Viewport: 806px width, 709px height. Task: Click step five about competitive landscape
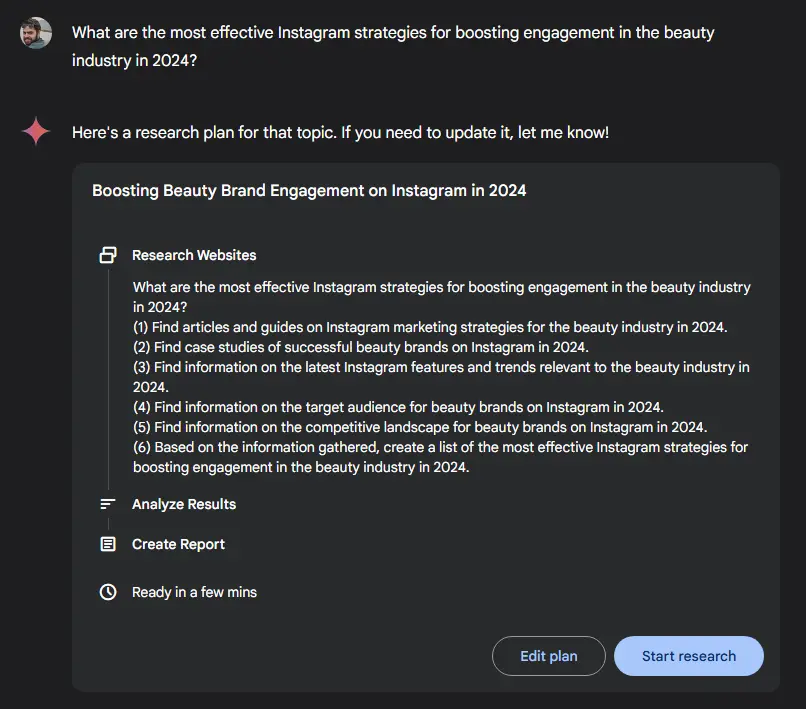420,427
